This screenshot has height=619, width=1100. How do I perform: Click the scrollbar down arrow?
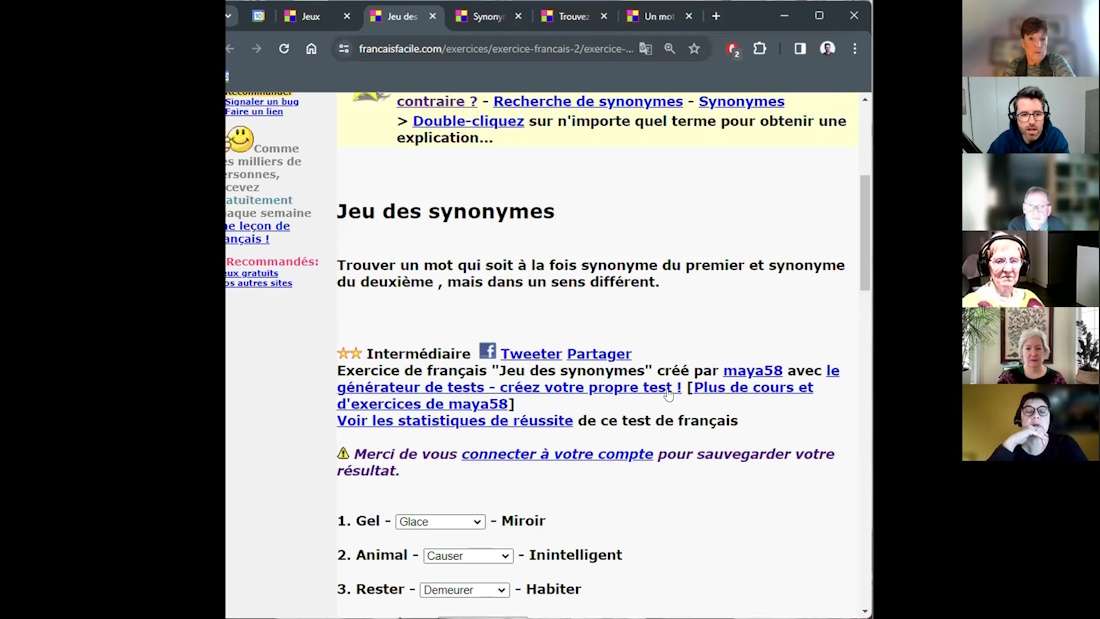865,612
